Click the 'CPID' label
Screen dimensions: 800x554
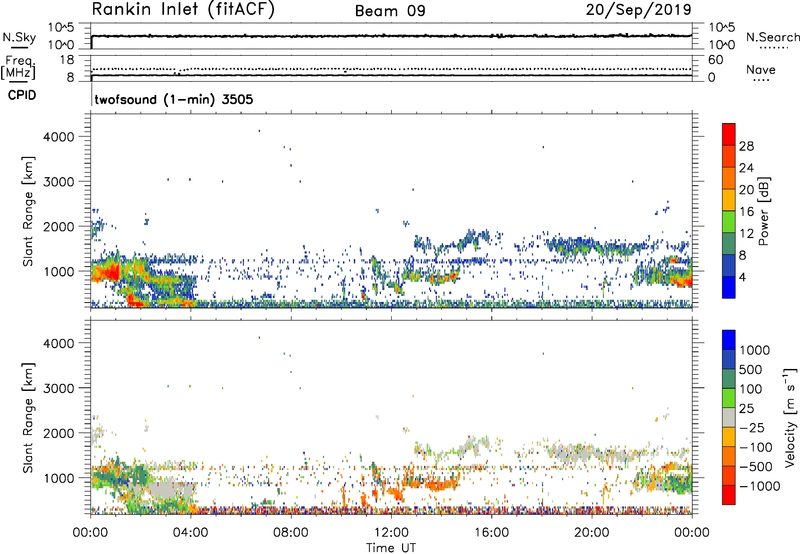tap(22, 95)
